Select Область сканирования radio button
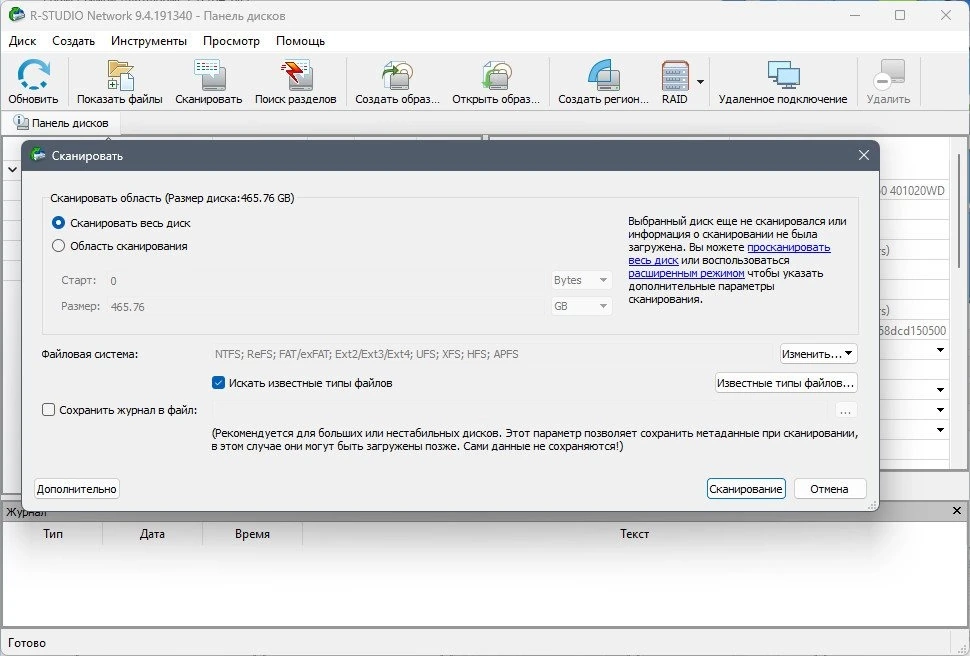Image resolution: width=970 pixels, height=656 pixels. [59, 246]
